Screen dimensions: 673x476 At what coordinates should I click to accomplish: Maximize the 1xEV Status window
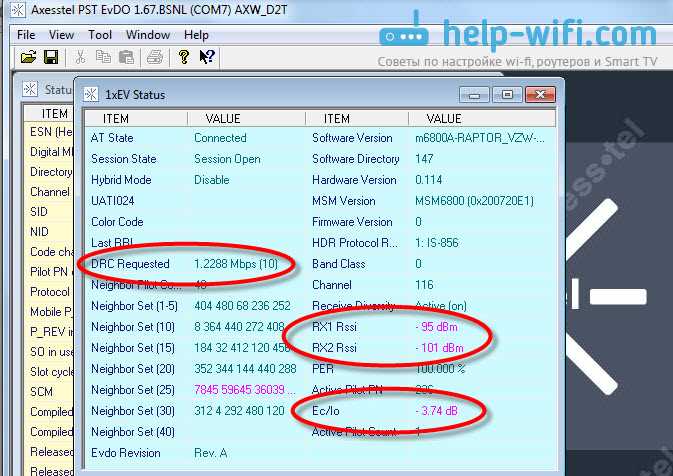[507, 94]
